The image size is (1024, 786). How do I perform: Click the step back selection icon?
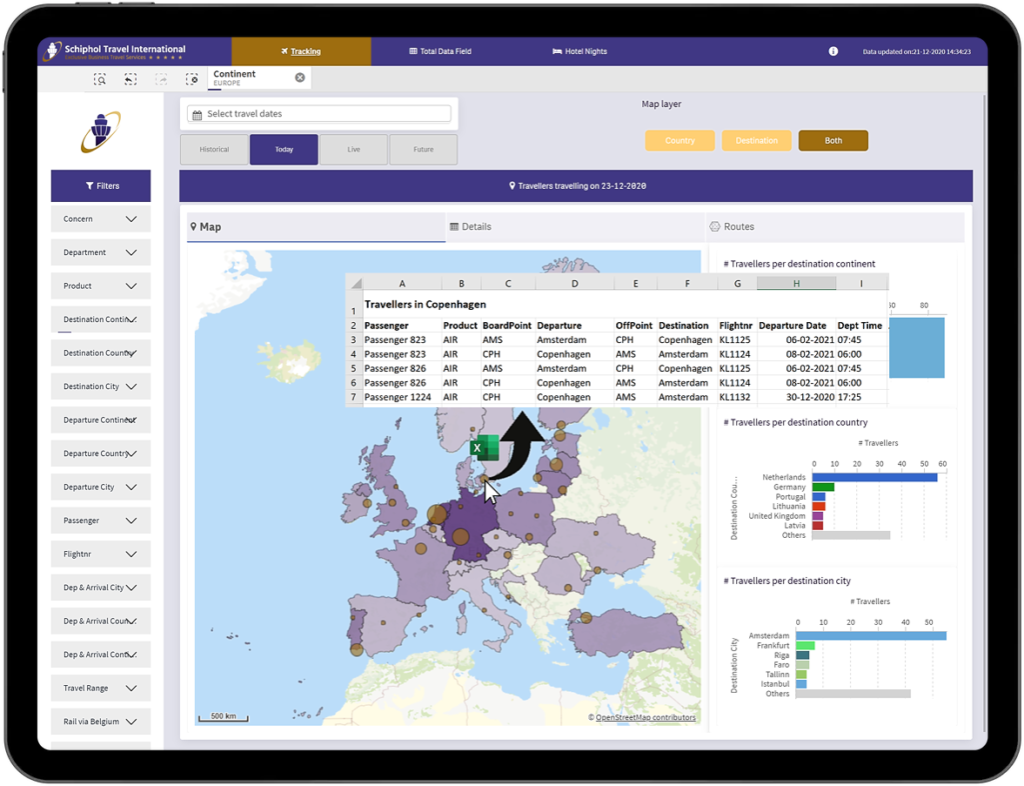click(131, 79)
